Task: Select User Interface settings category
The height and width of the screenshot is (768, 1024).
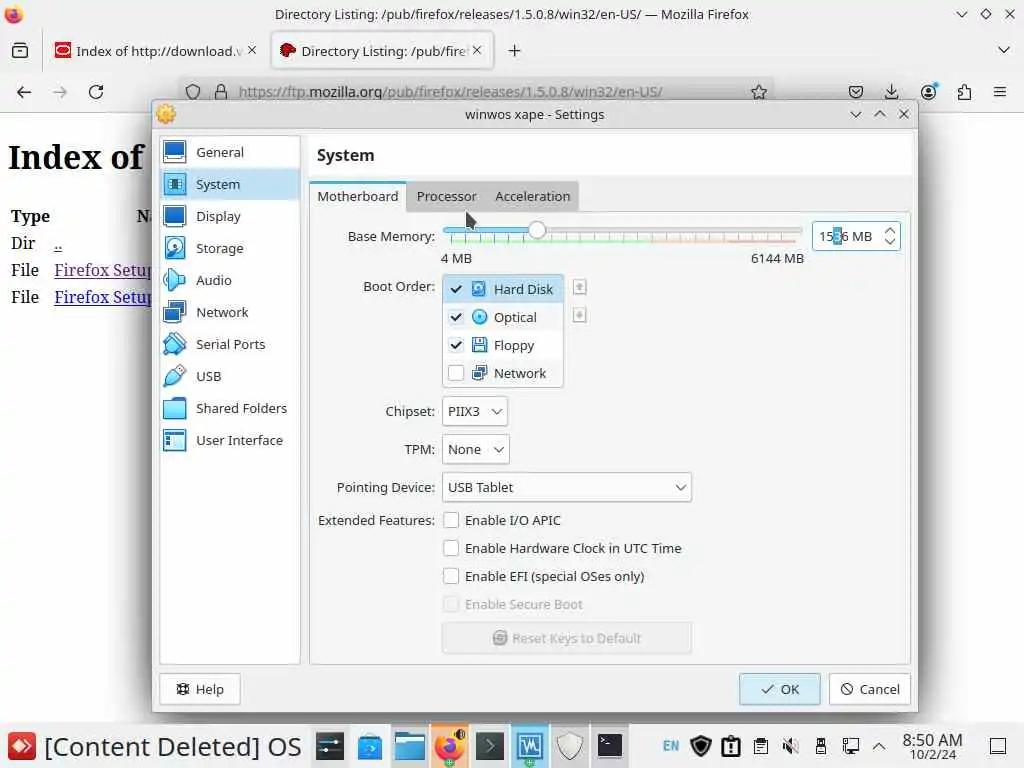Action: [229, 440]
